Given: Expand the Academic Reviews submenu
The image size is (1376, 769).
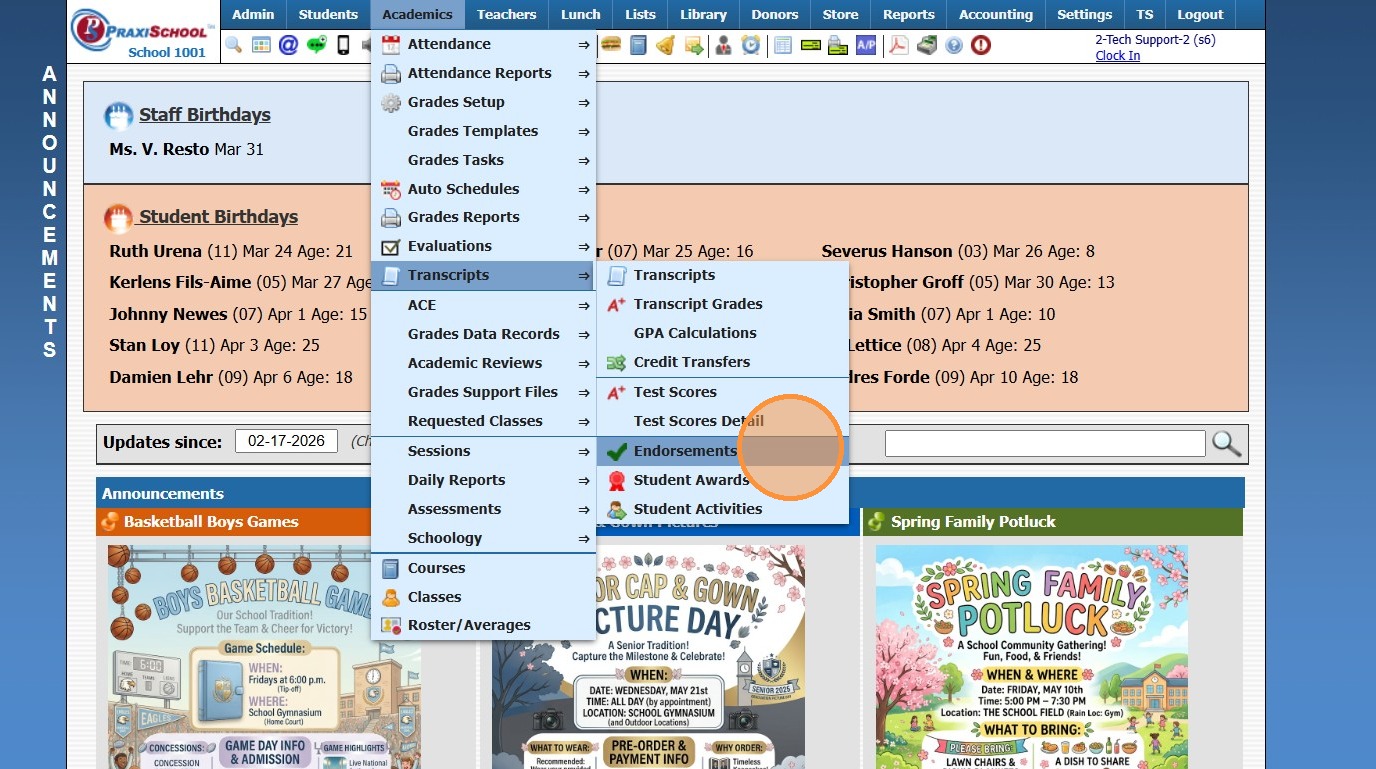Looking at the screenshot, I should pos(484,363).
